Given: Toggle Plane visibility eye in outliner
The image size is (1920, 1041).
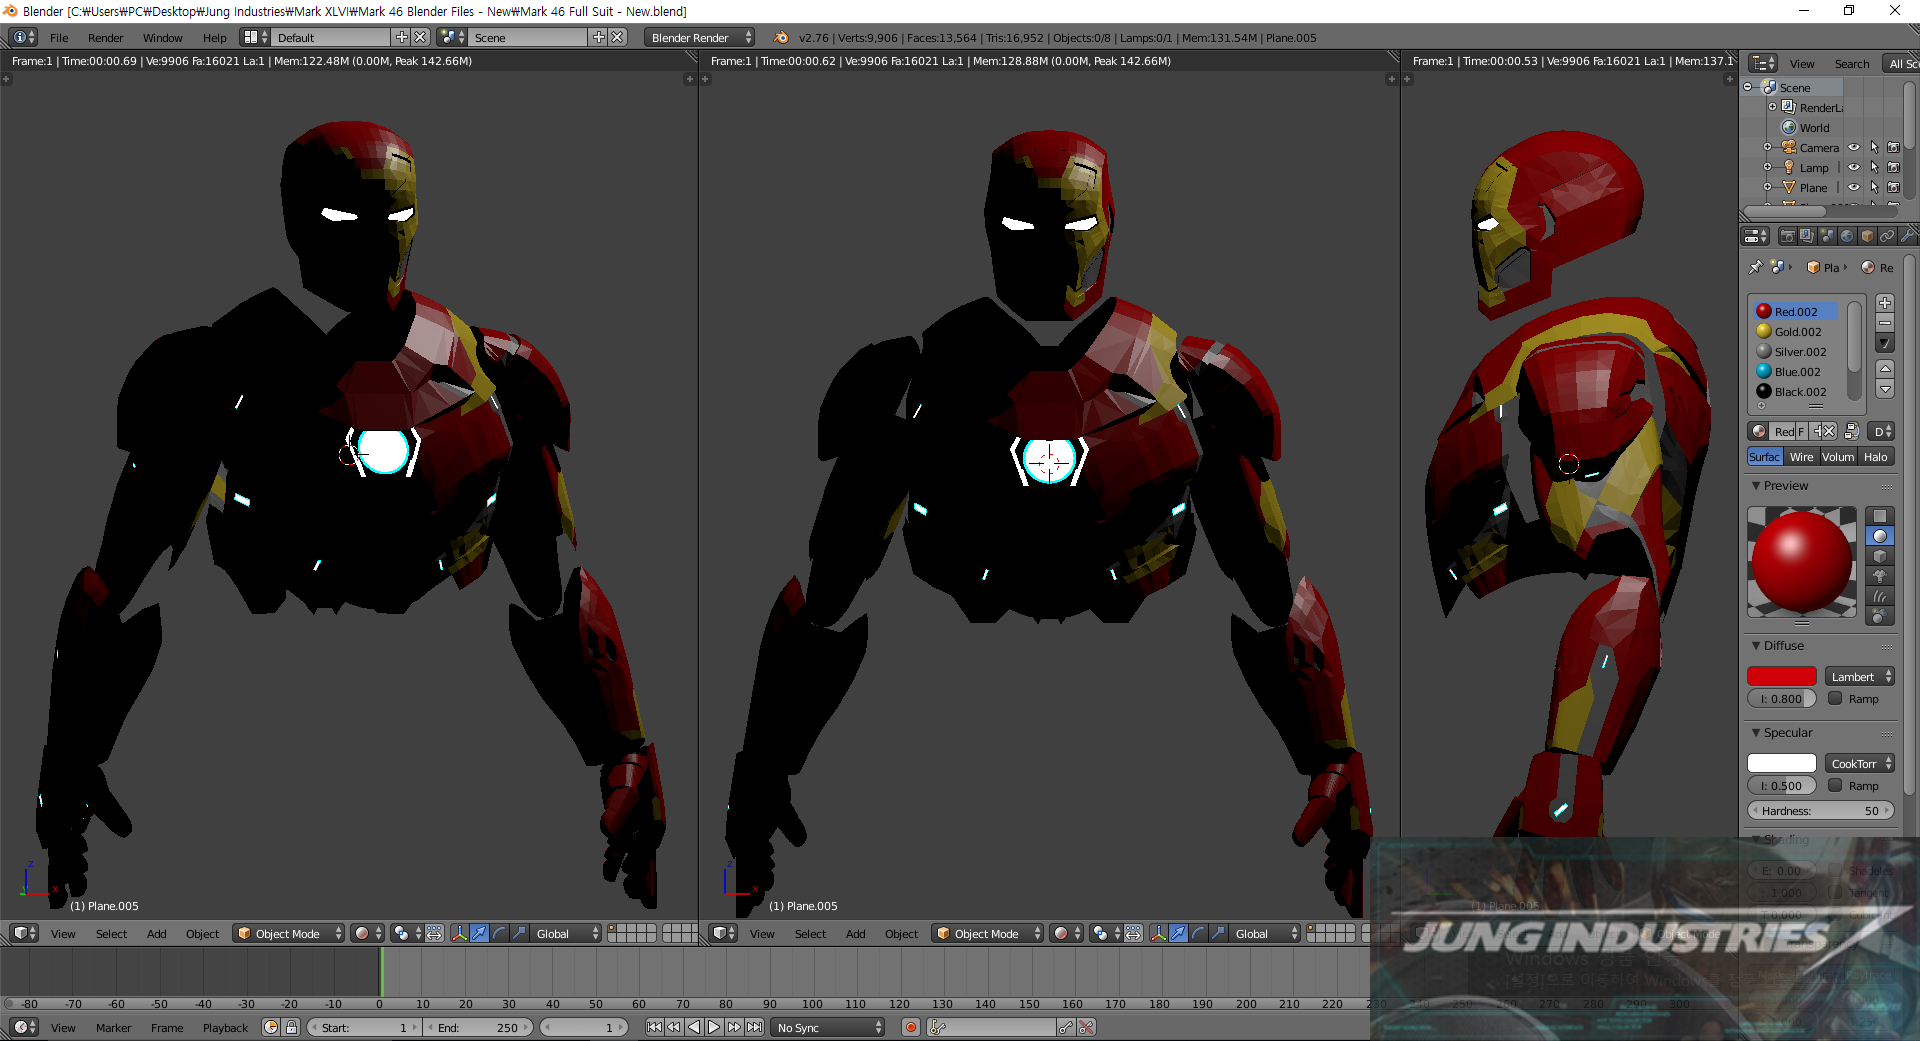Looking at the screenshot, I should tap(1854, 187).
